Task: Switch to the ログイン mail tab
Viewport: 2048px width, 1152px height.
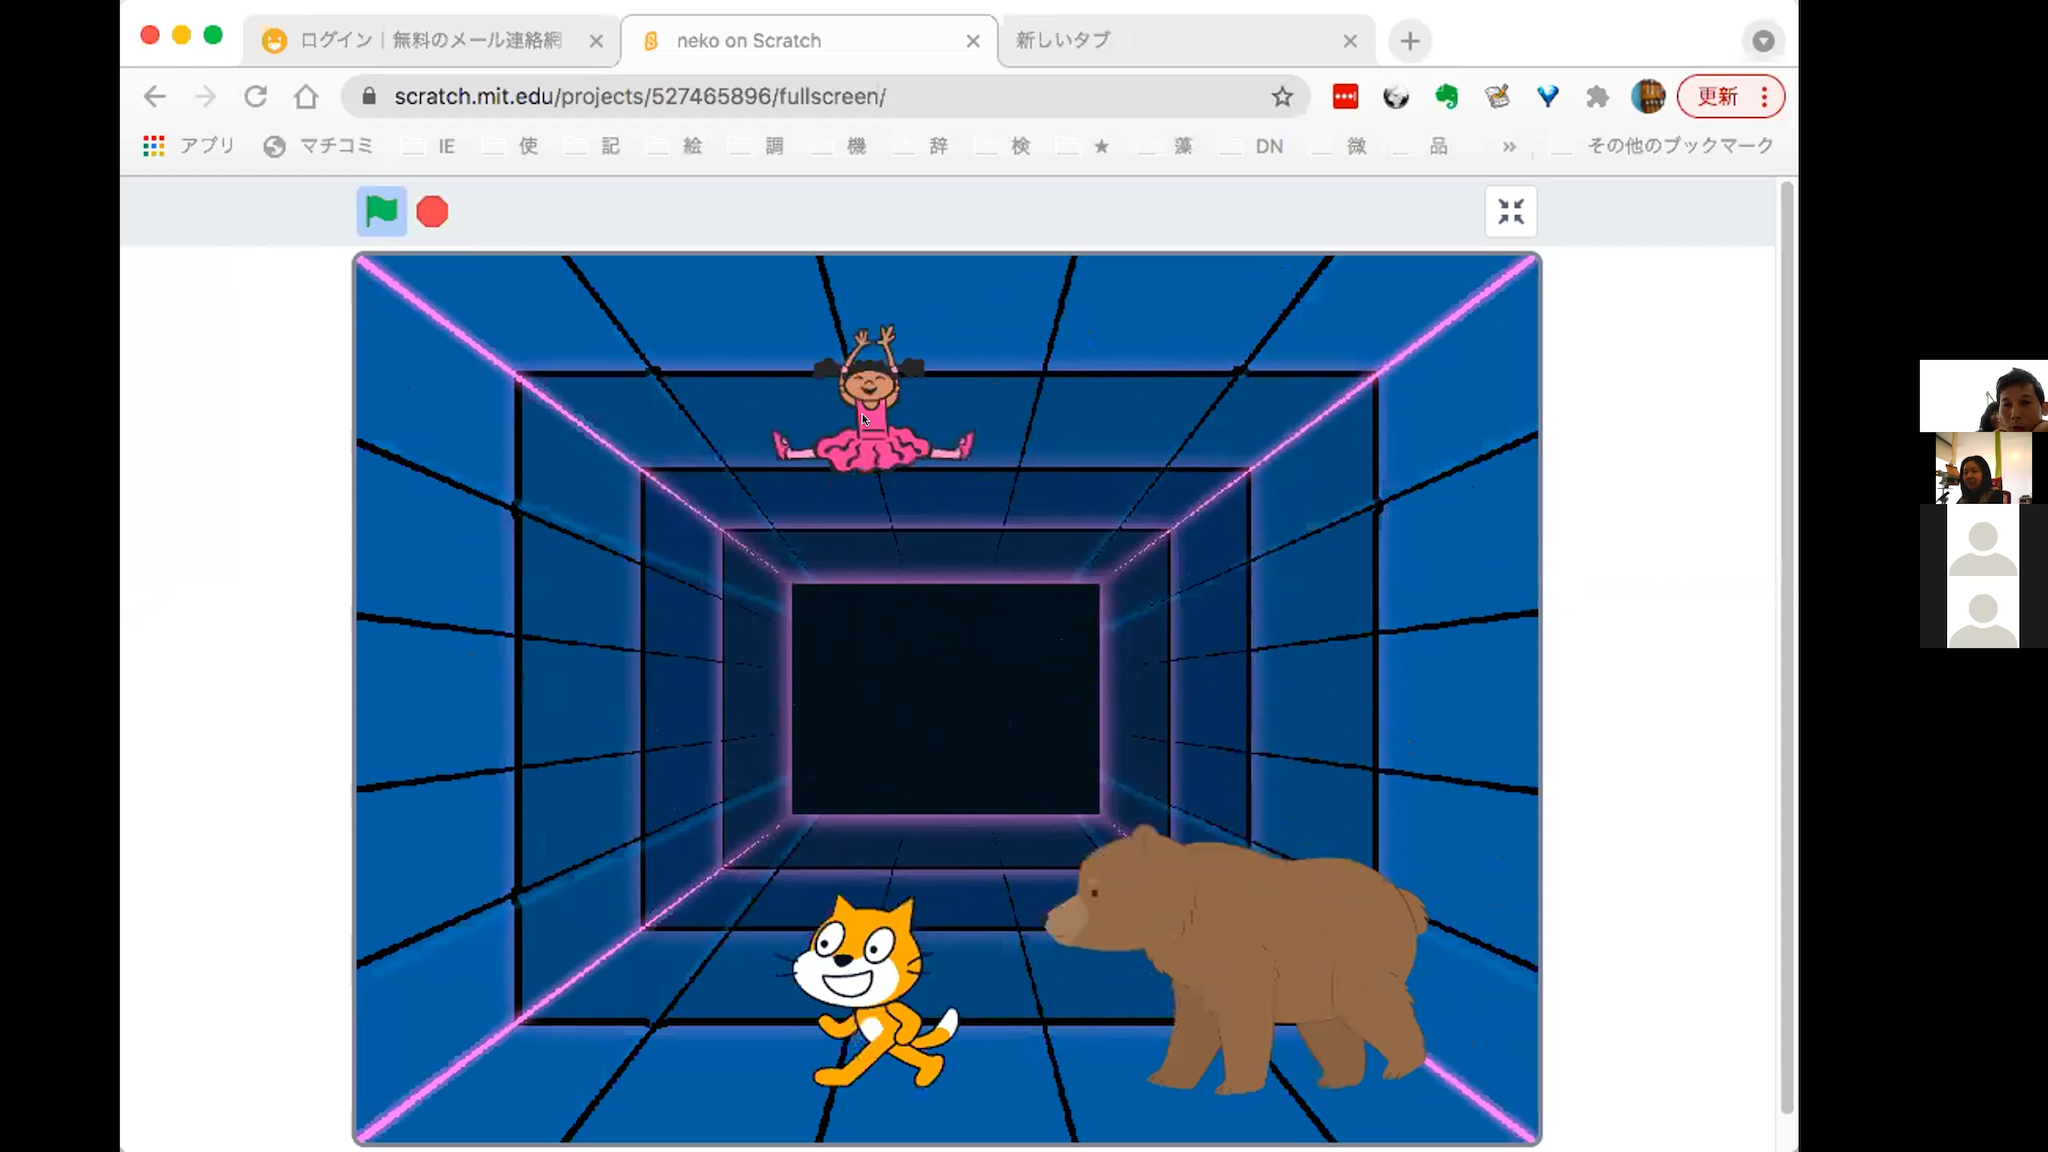Action: [x=430, y=40]
